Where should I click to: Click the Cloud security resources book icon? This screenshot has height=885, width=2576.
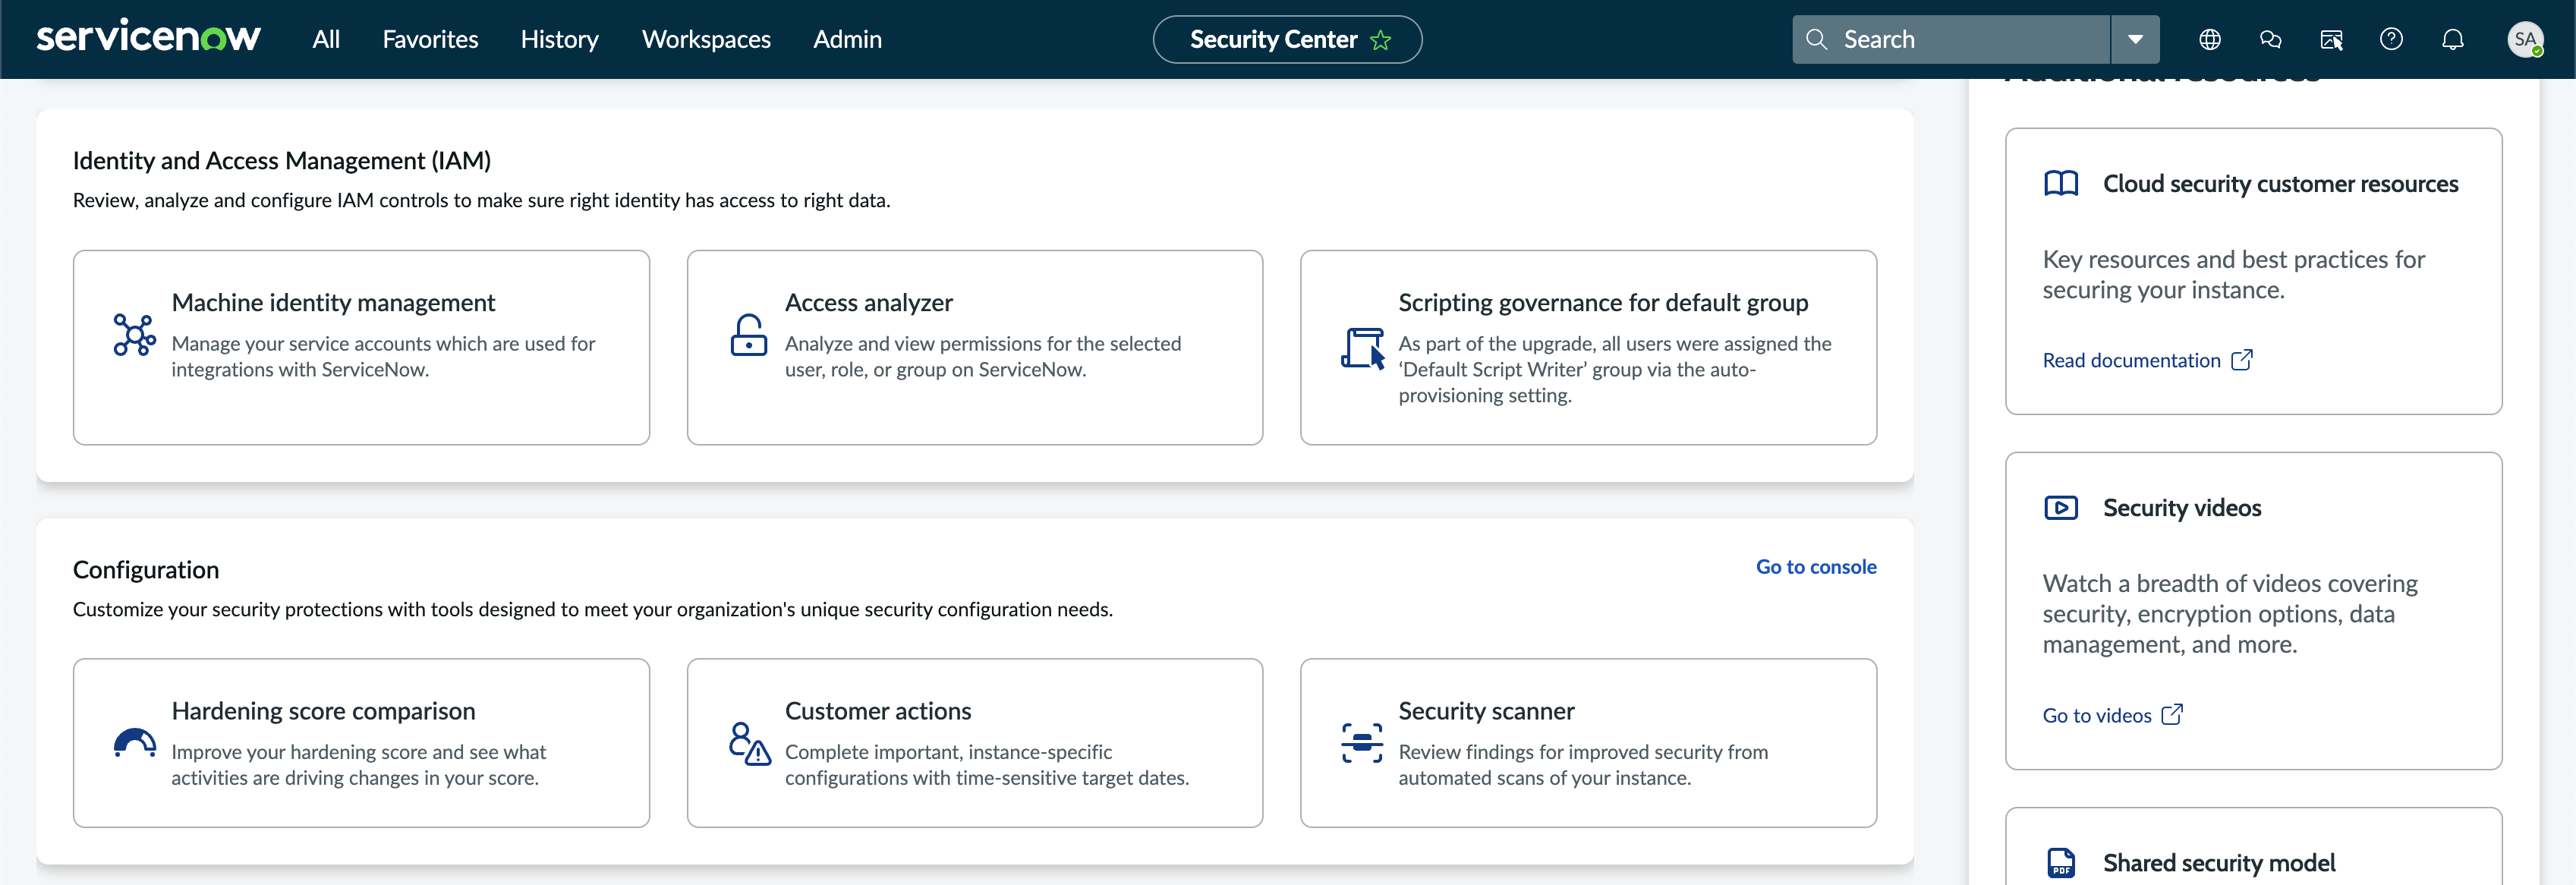click(x=2061, y=184)
